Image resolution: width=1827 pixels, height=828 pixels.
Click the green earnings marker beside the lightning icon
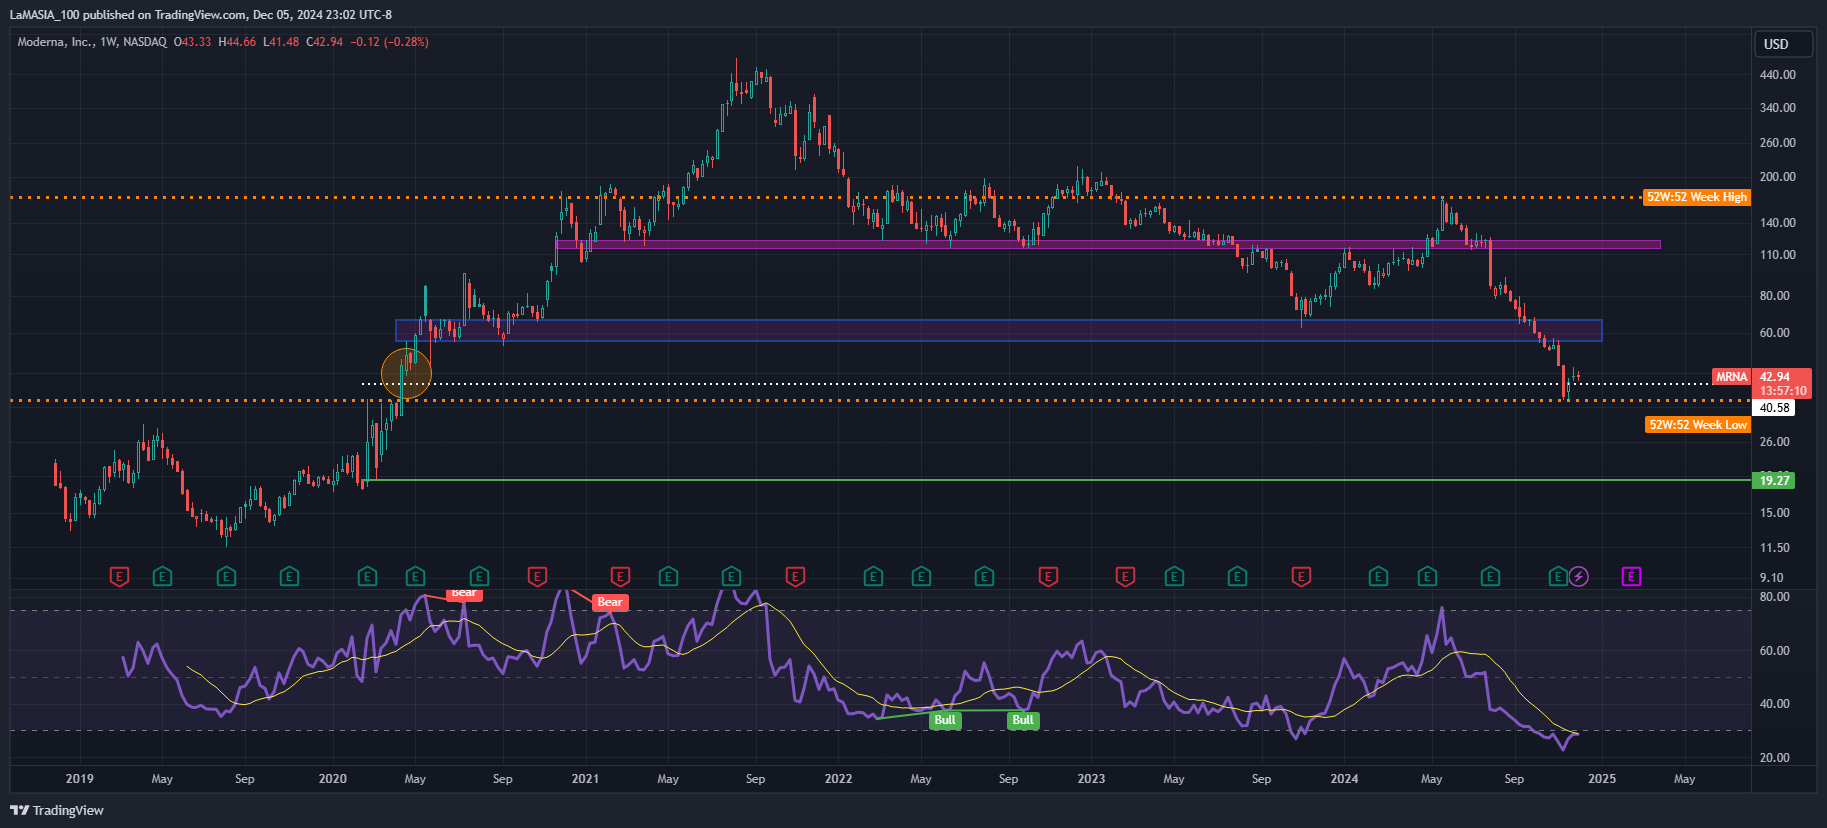click(x=1557, y=576)
